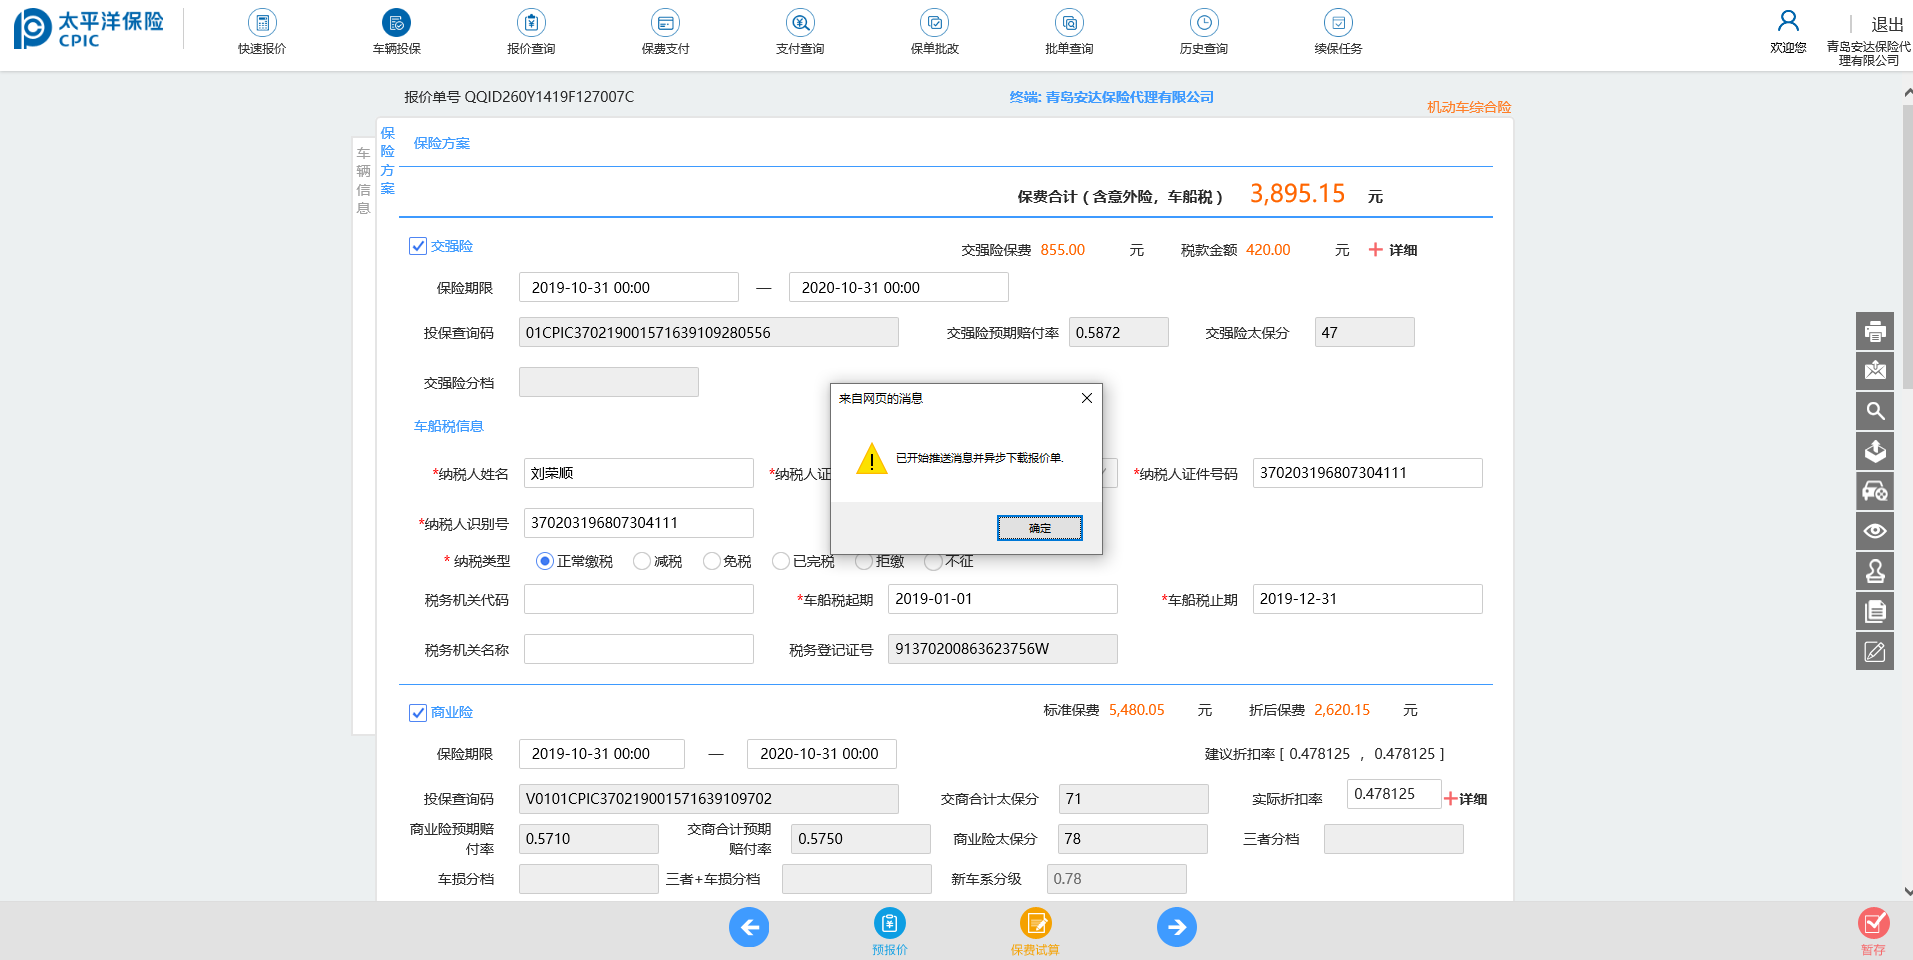Open the 历史查询 menu item

(x=1203, y=32)
